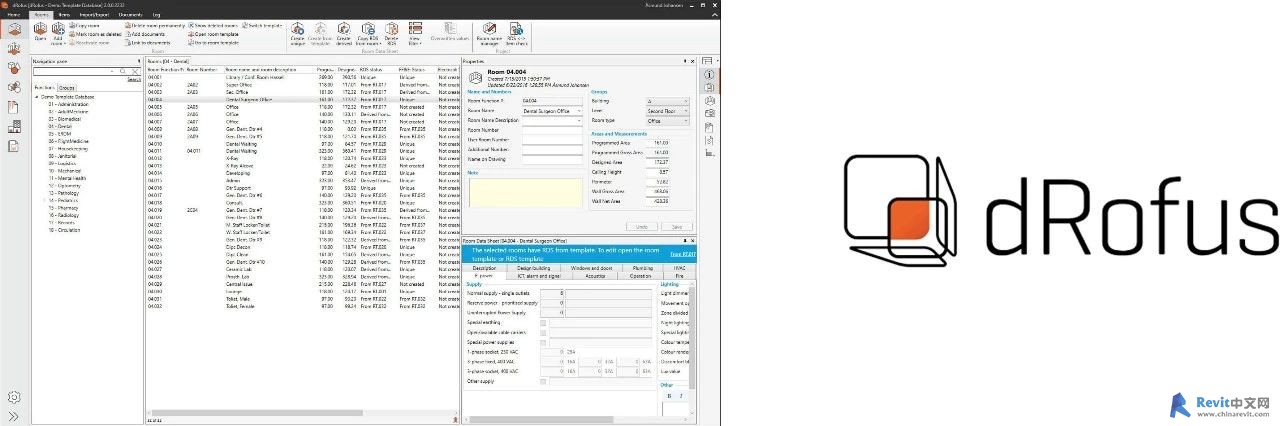The width and height of the screenshot is (1280, 426).
Task: Click From RT.017 link in blue banner
Action: pyautogui.click(x=683, y=255)
